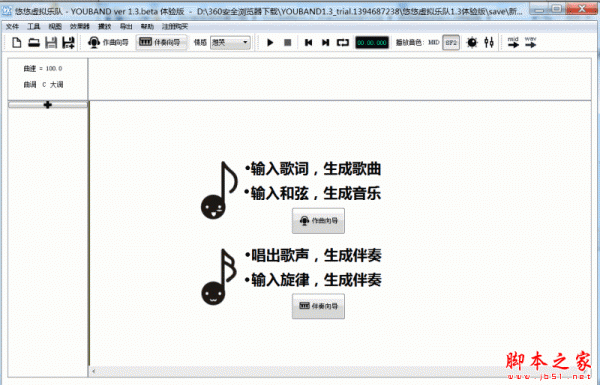The image size is (600, 385).
Task: Open the 注册购买 menu
Action: pyautogui.click(x=175, y=26)
